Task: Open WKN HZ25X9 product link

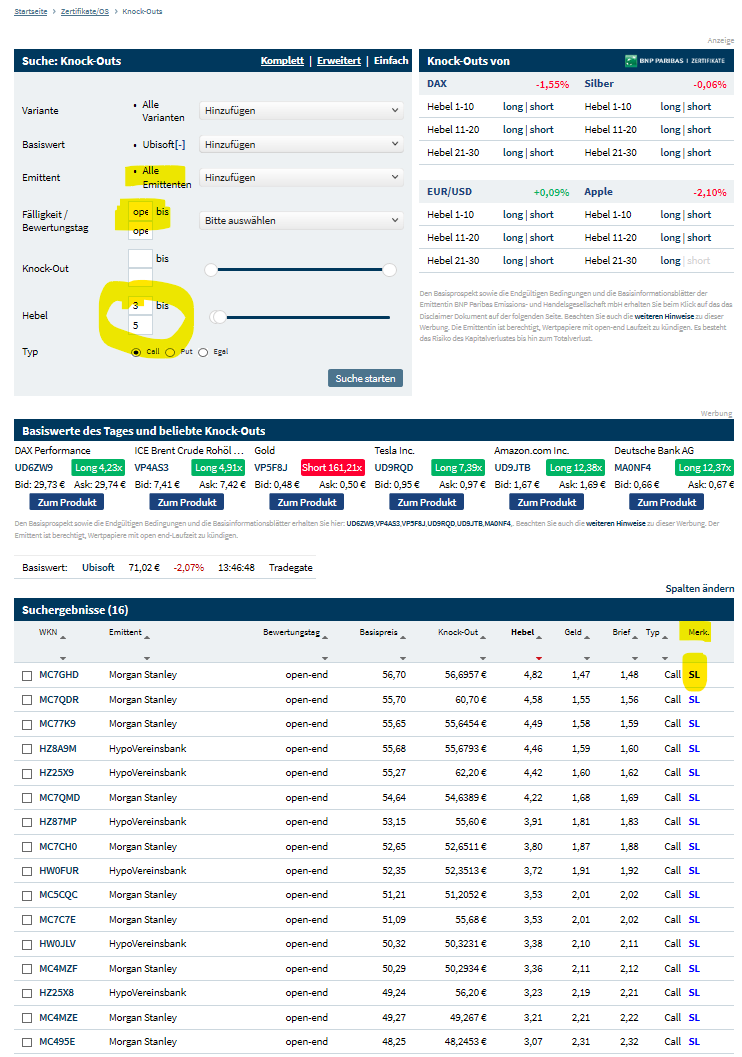Action: pyautogui.click(x=57, y=773)
